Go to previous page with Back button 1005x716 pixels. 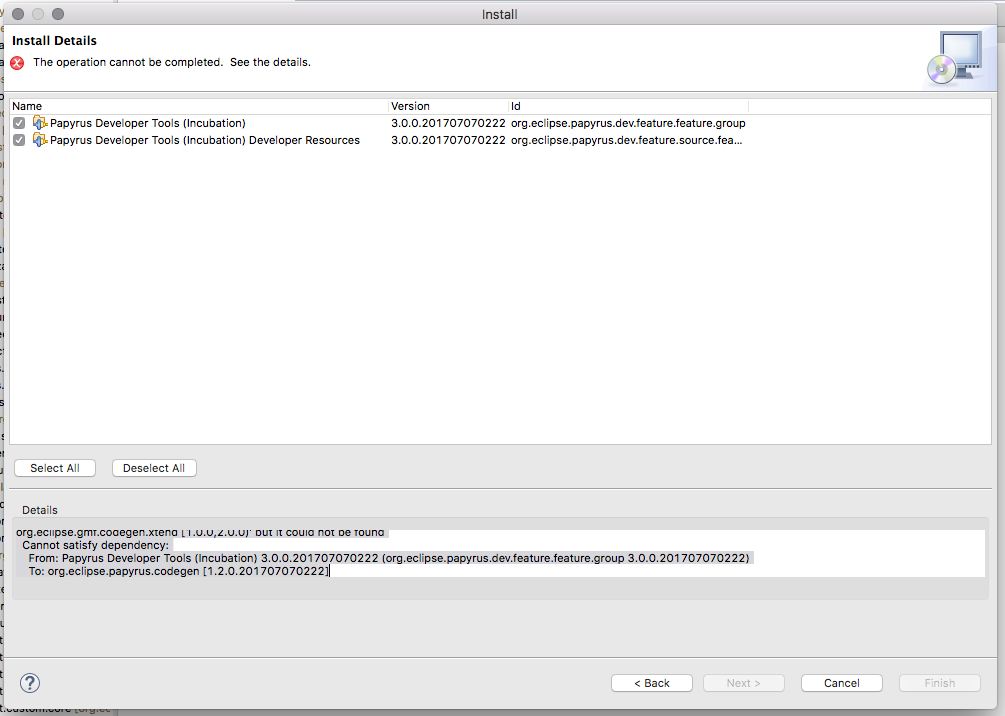click(652, 683)
